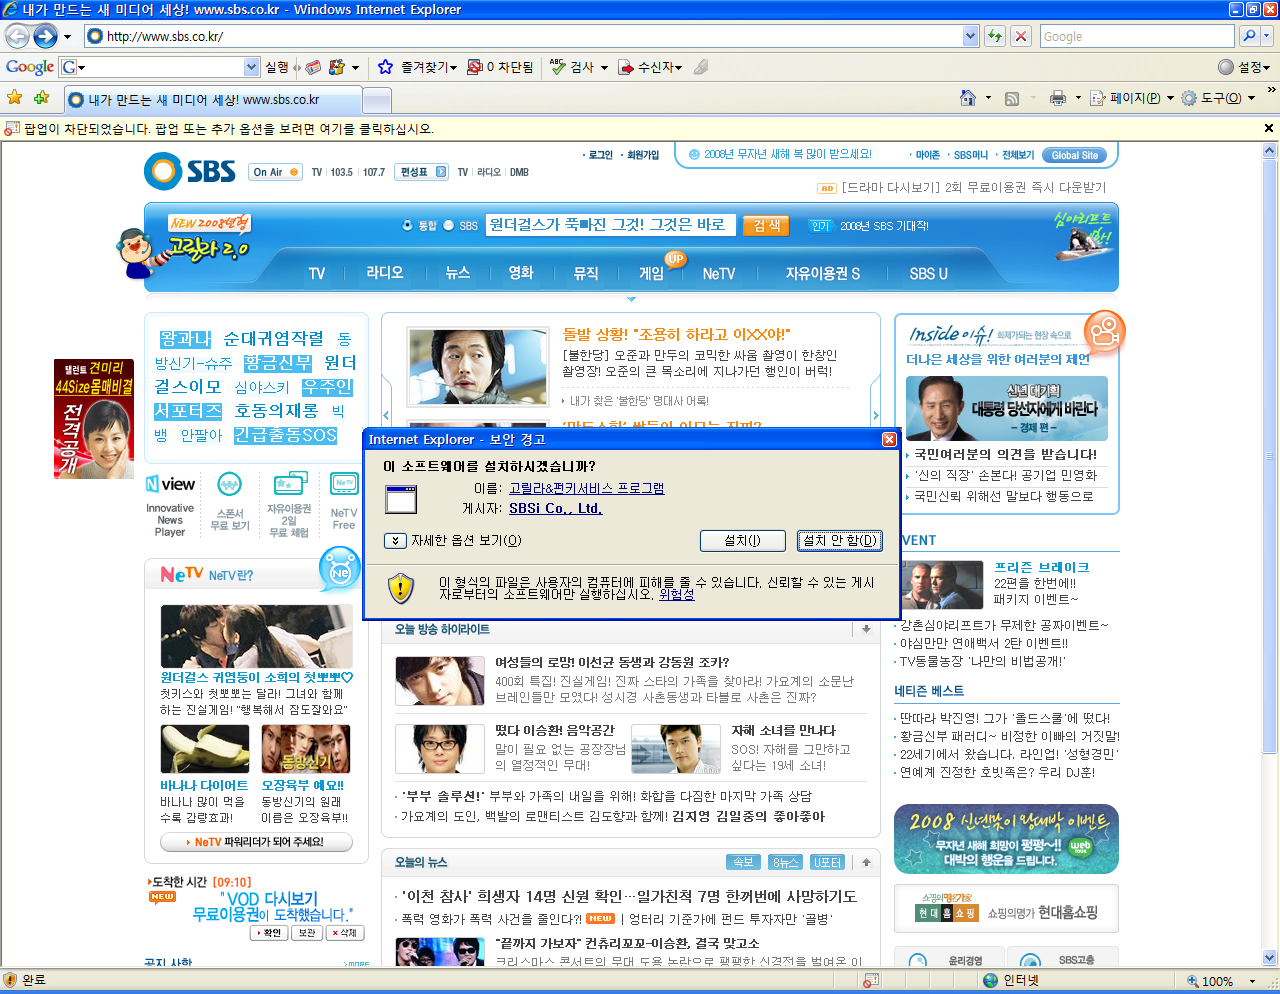Viewport: 1280px width, 994px height.
Task: Click the 로그인 link
Action: (x=600, y=155)
